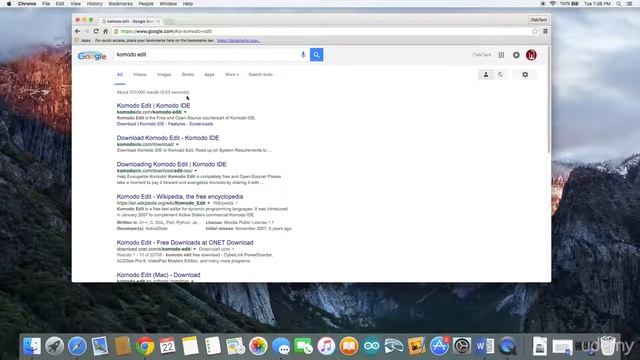640x360 pixels.
Task: Open Komodo Edit (Mac) - Download result
Action: pos(158,275)
